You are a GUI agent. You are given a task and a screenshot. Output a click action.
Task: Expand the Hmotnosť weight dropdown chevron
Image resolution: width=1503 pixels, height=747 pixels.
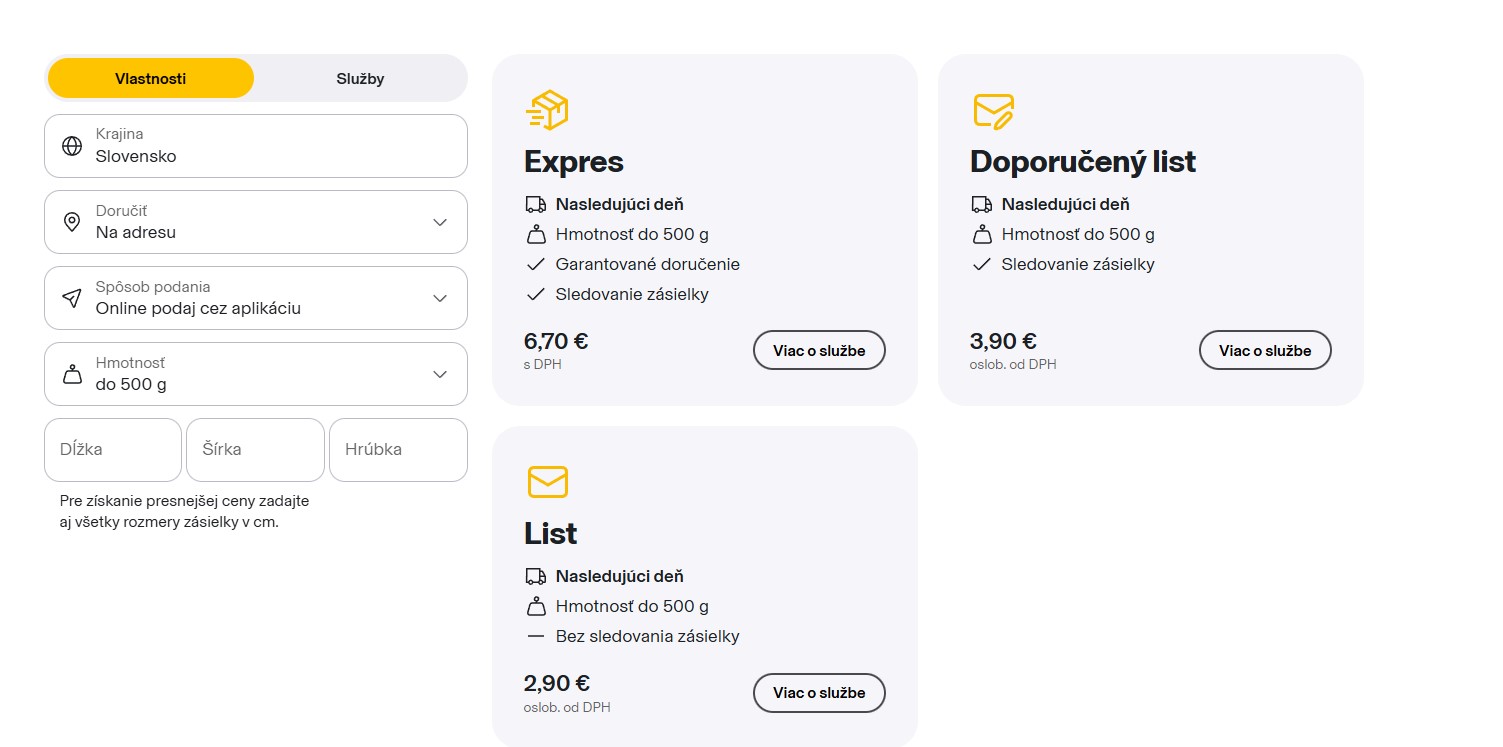coord(440,374)
